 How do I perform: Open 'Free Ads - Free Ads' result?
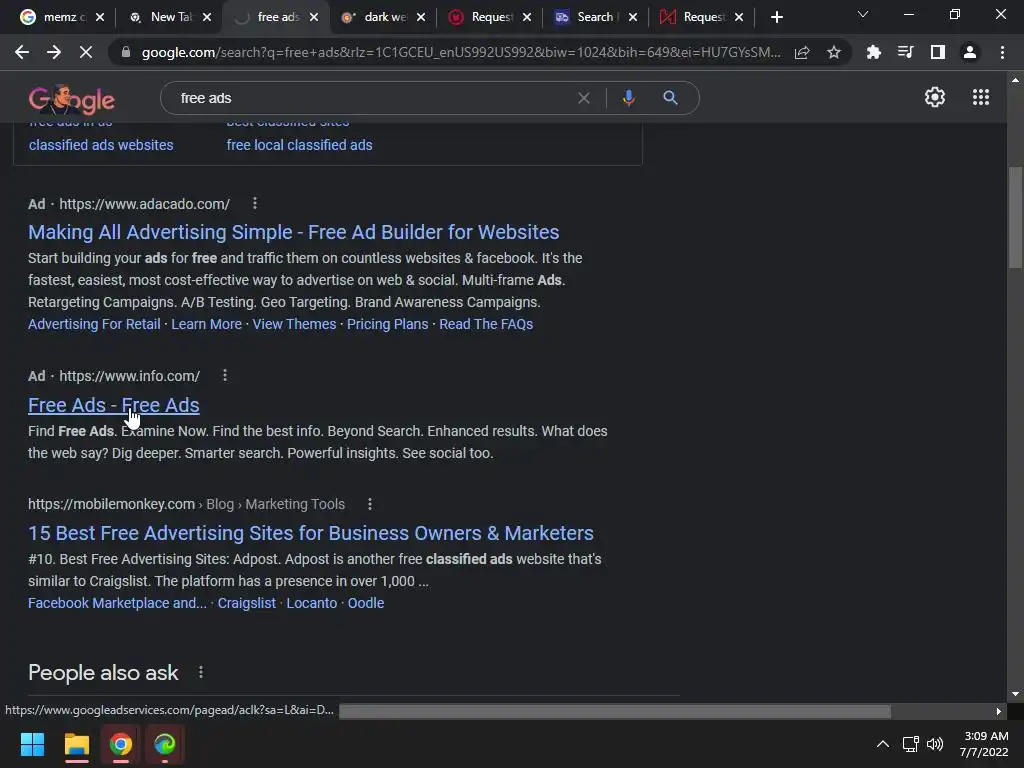click(x=114, y=405)
